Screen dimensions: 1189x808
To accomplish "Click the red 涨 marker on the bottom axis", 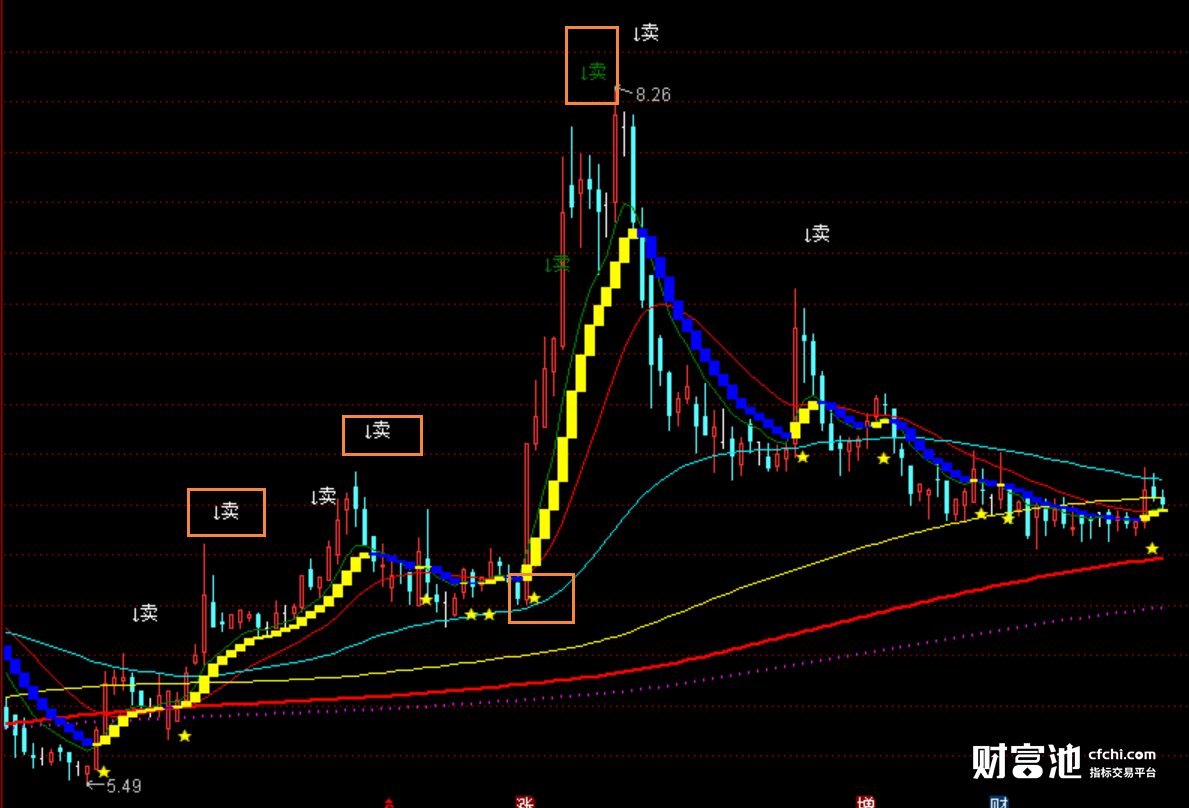I will [x=525, y=802].
